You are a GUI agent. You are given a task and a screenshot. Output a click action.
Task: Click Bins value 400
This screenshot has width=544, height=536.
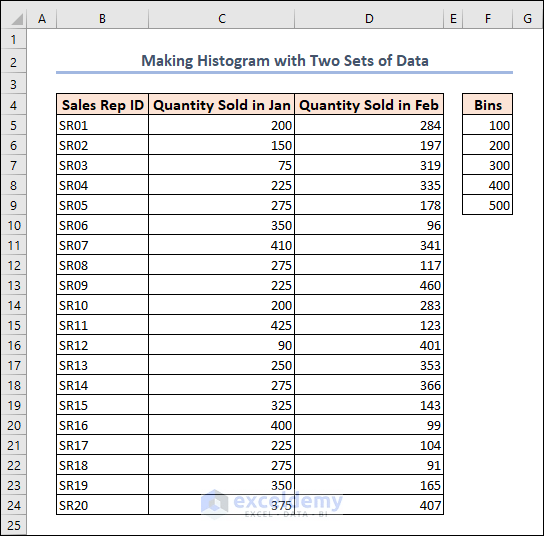(487, 185)
